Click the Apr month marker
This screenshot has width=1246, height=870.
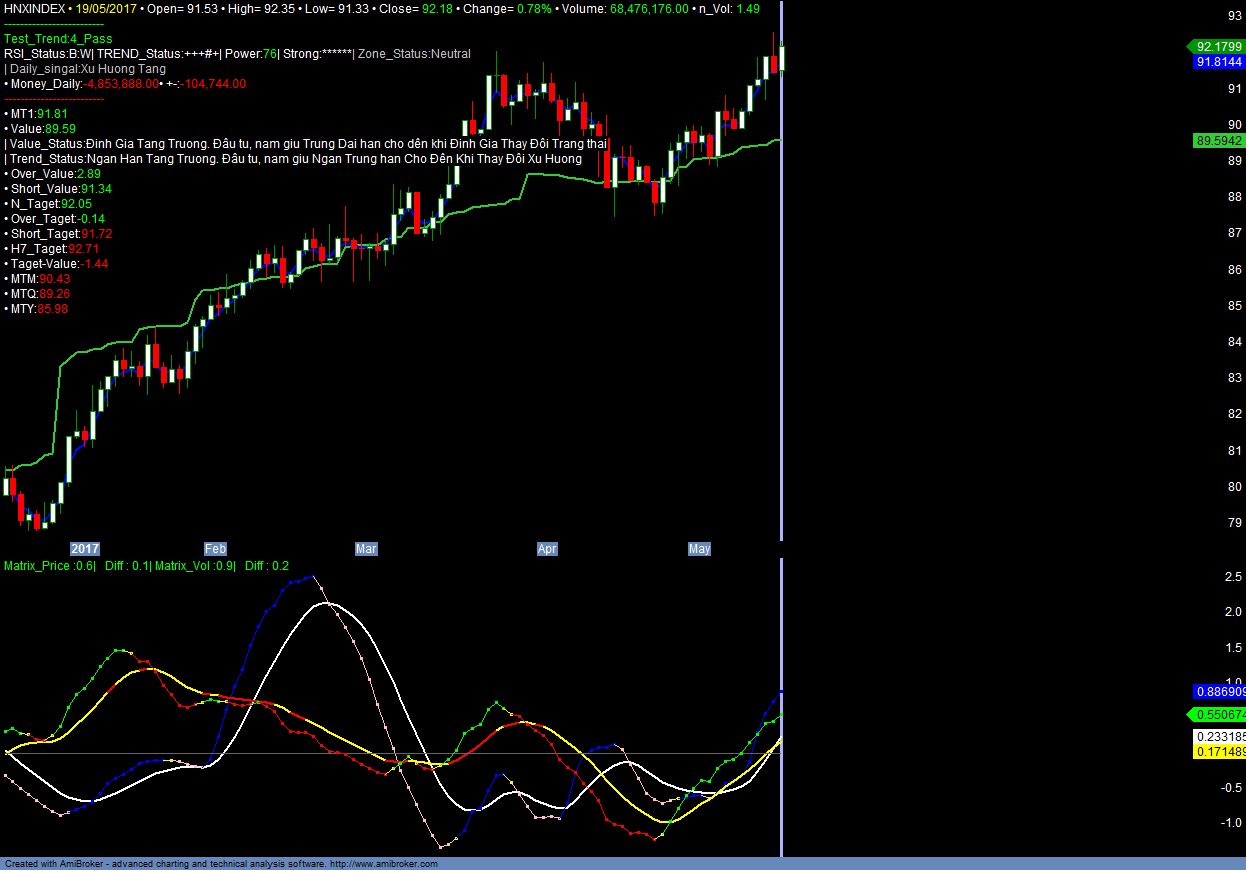547,549
